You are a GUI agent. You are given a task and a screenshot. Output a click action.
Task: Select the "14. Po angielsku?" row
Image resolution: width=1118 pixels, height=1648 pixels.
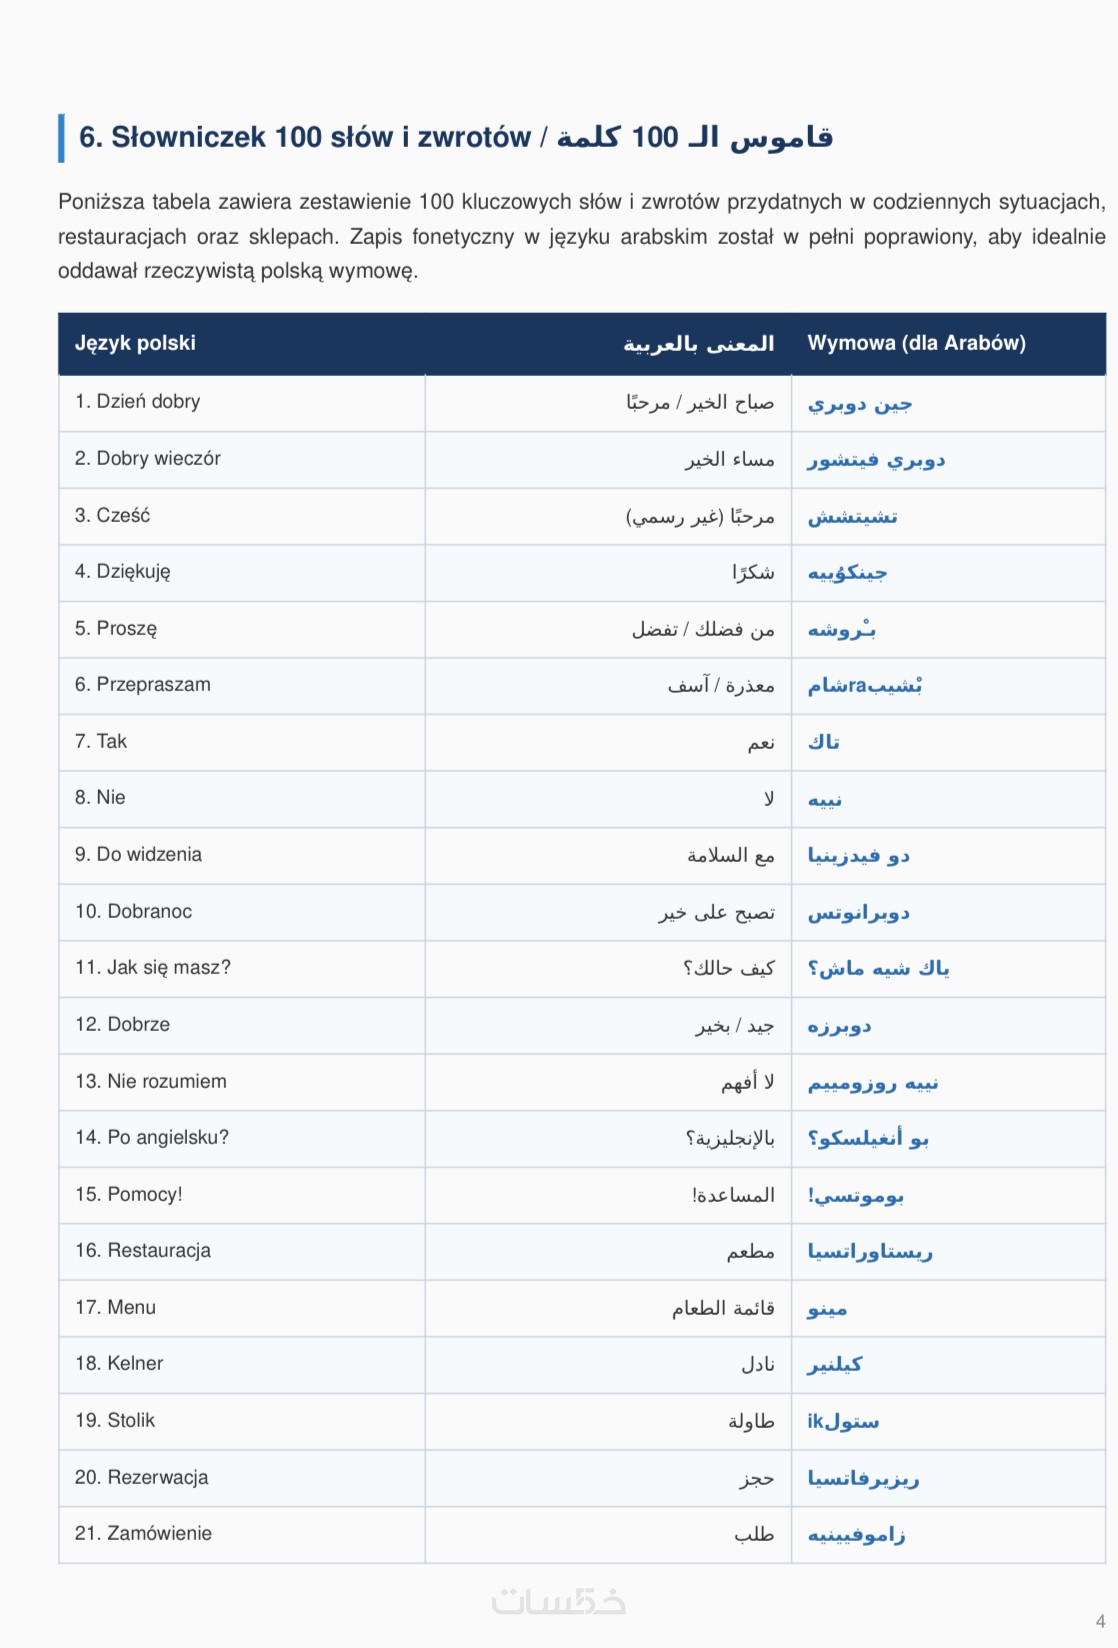click(582, 1138)
